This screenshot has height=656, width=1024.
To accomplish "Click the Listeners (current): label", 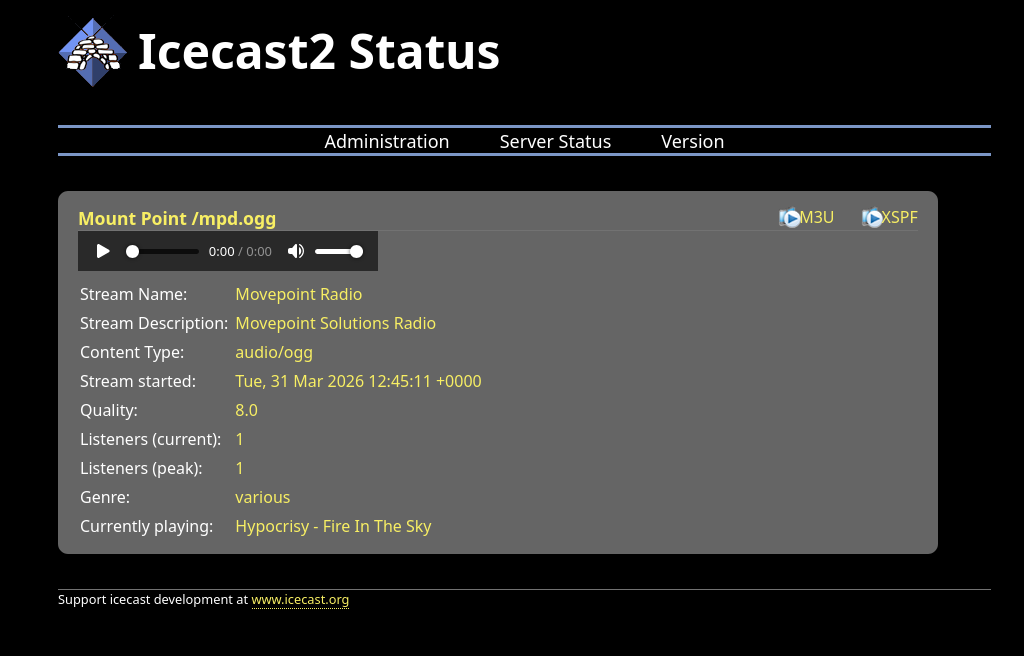I will [x=151, y=439].
